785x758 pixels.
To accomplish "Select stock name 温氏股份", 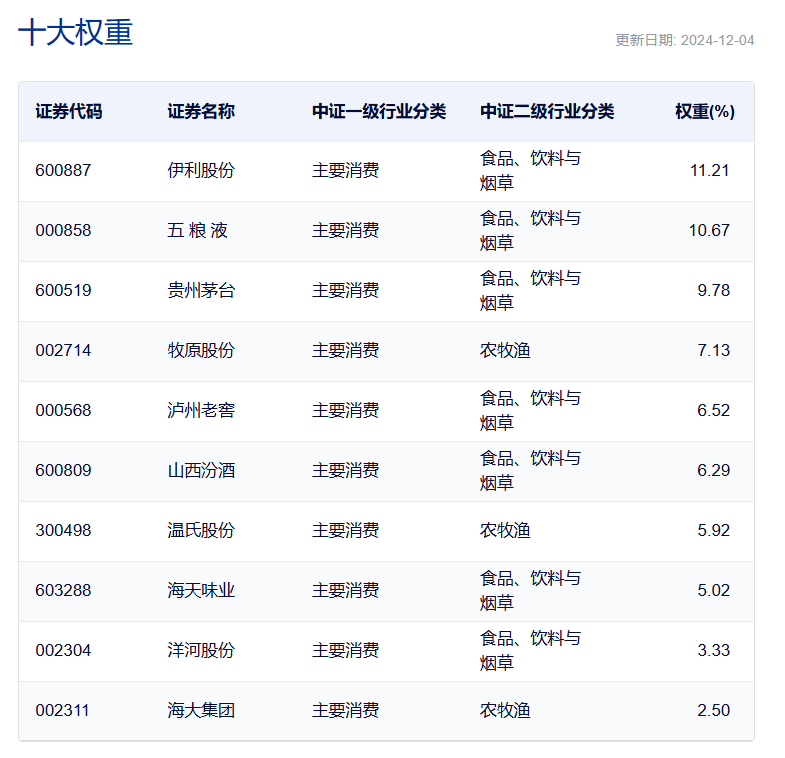I will pyautogui.click(x=201, y=531).
